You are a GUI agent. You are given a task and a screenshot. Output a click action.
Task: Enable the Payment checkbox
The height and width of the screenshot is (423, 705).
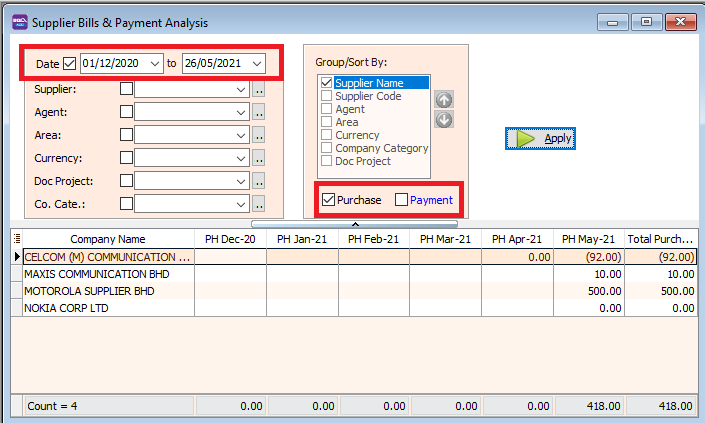coord(402,200)
